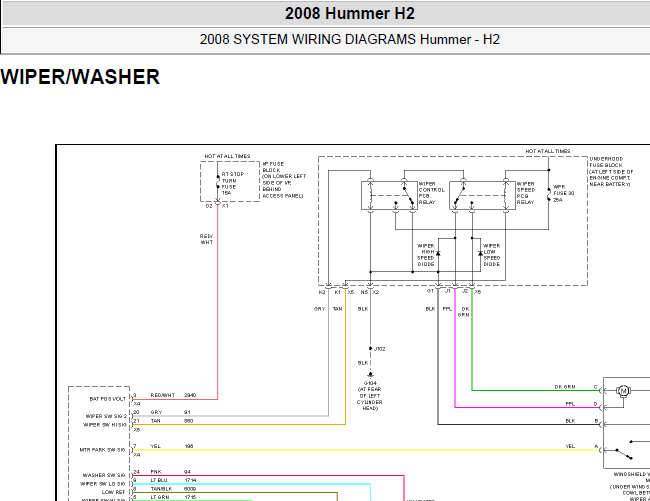Image resolution: width=650 pixels, height=501 pixels.
Task: Click the "IP FUSE BLOCK" location description
Action: [284, 180]
